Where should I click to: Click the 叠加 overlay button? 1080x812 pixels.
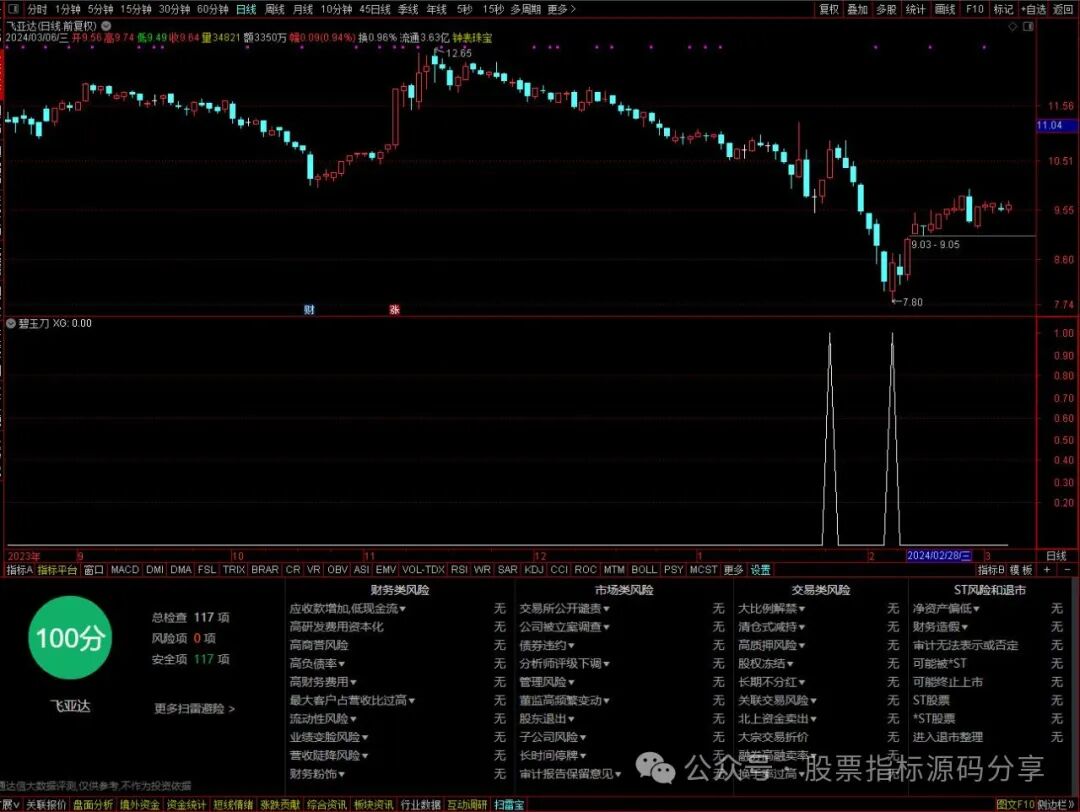858,9
